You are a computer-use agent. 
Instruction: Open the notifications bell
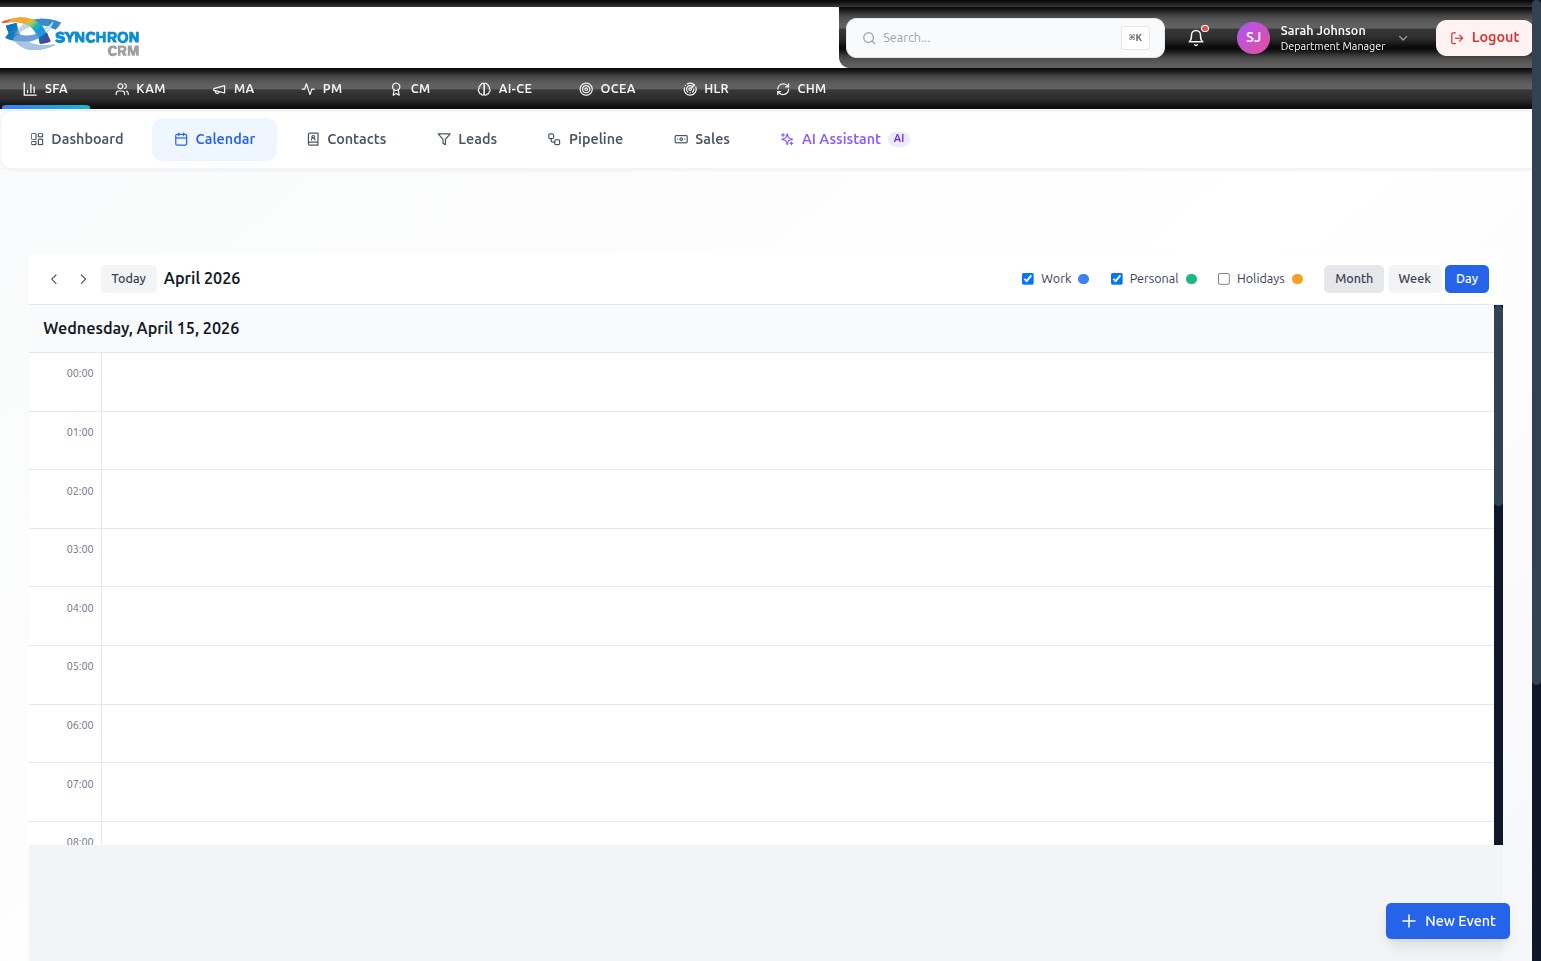(x=1196, y=38)
